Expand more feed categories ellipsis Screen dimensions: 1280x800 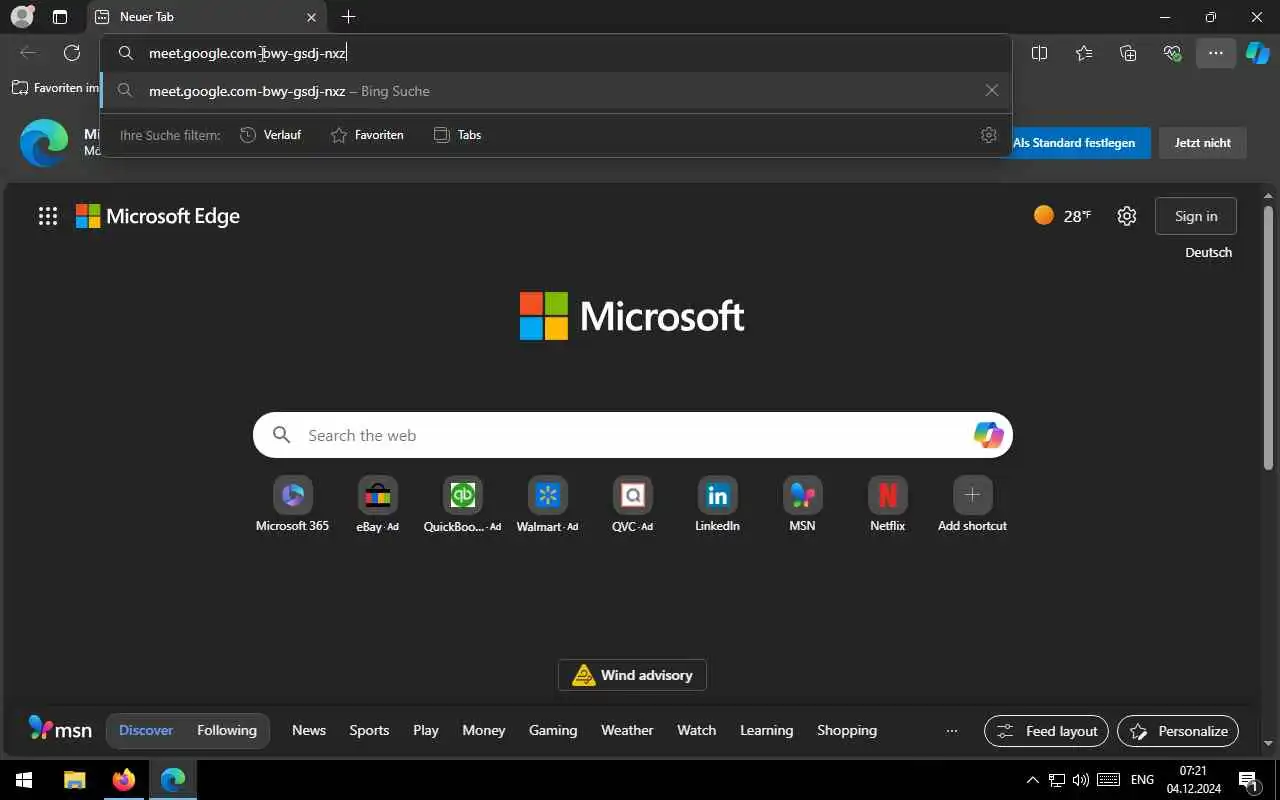[x=951, y=730]
